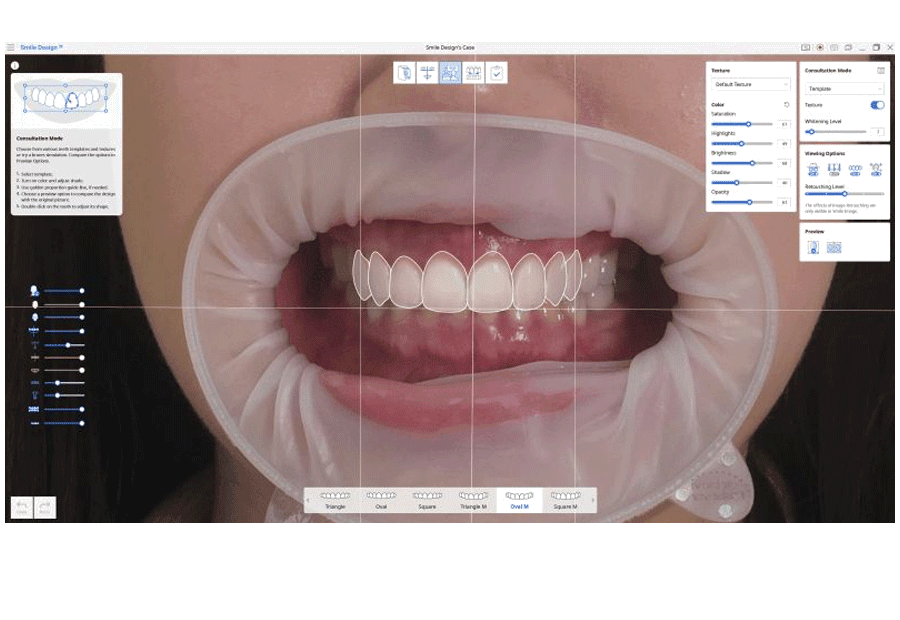Viewport: 900px width, 620px height.
Task: Click the Redo button
Action: [45, 507]
